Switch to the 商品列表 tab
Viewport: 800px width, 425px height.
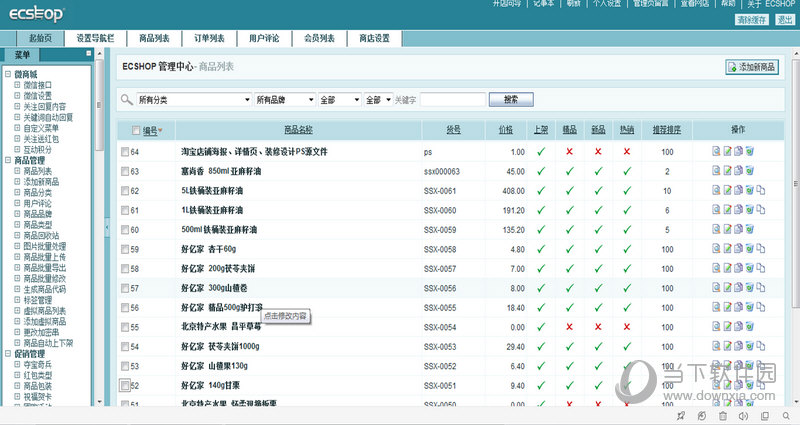(154, 38)
